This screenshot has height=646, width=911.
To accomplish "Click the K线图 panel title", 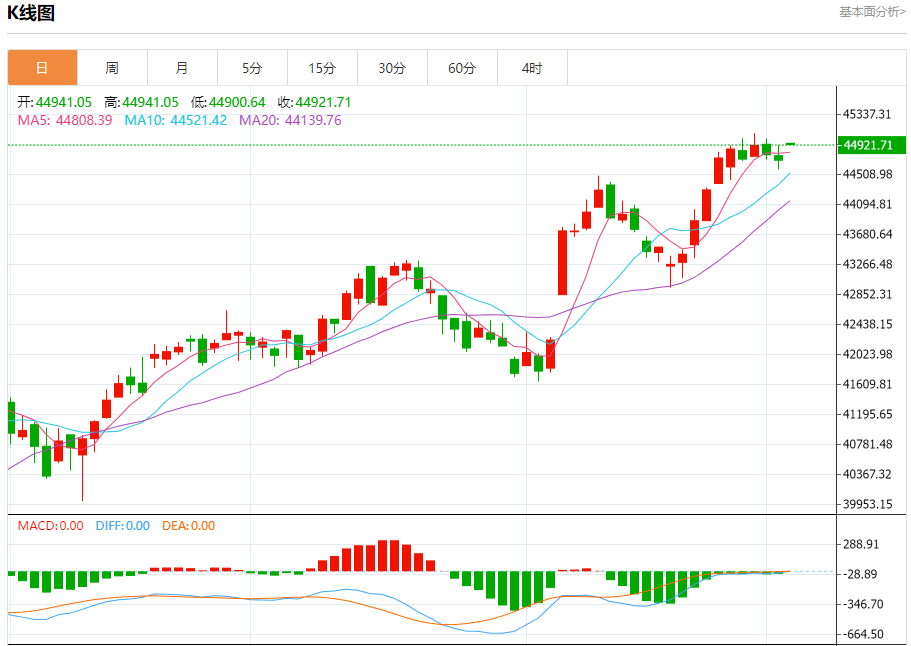I will tap(31, 13).
